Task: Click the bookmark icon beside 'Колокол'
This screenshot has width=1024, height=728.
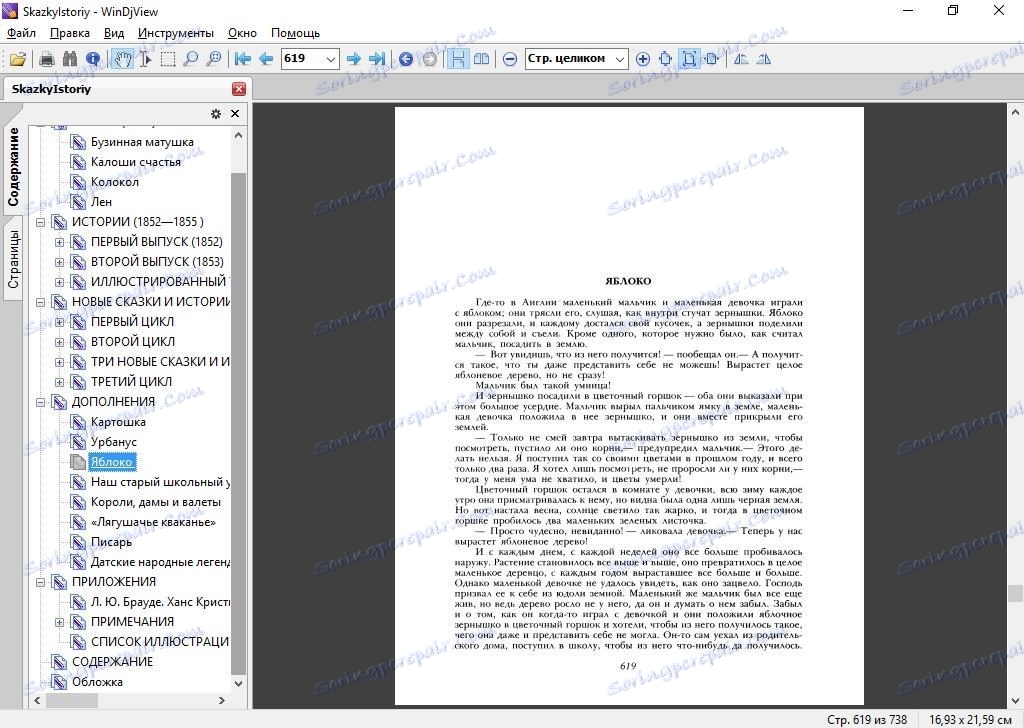Action: tap(78, 182)
